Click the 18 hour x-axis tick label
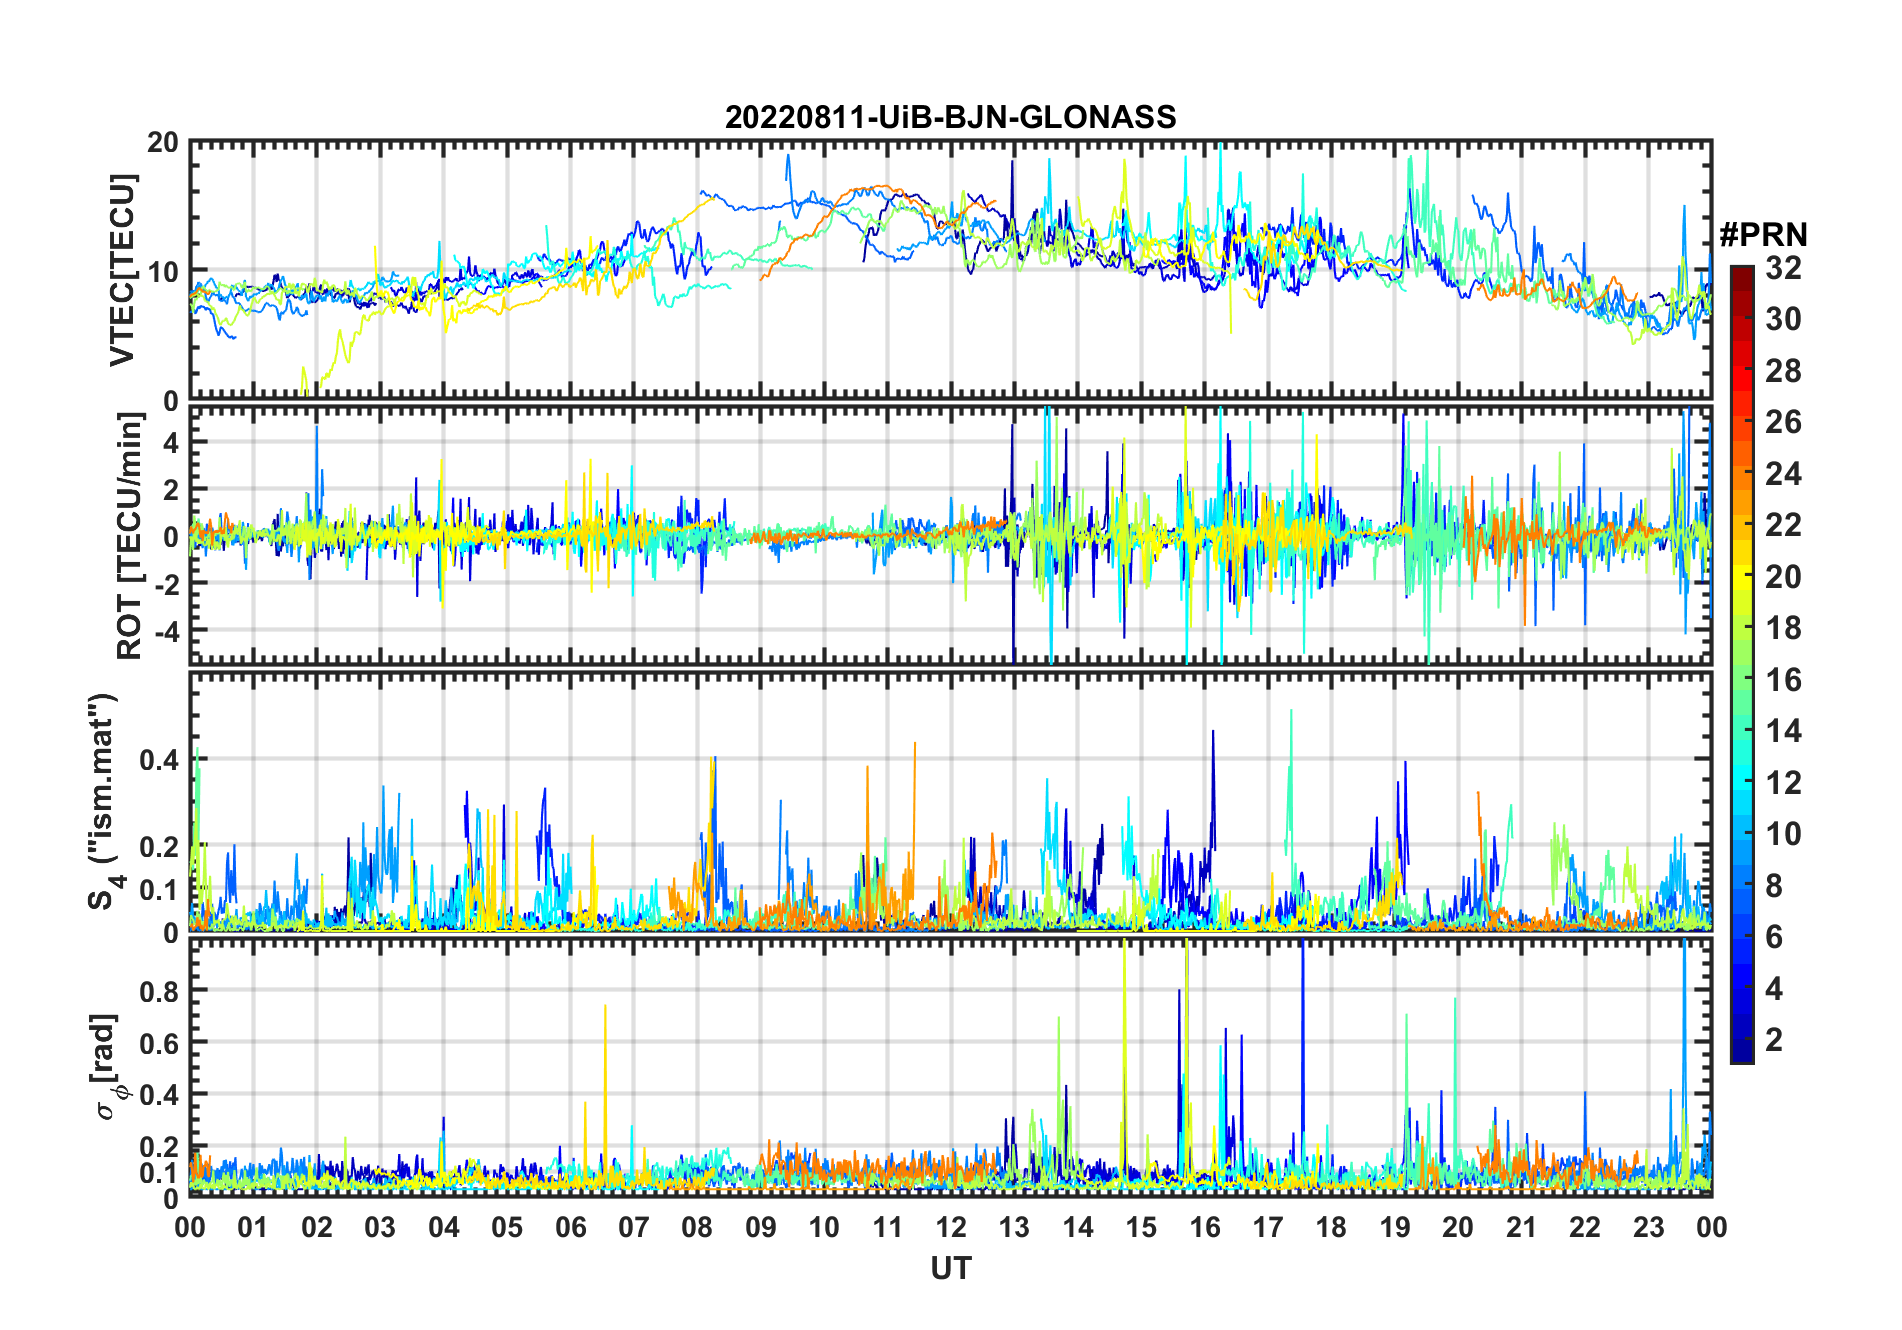 pyautogui.click(x=1330, y=1227)
